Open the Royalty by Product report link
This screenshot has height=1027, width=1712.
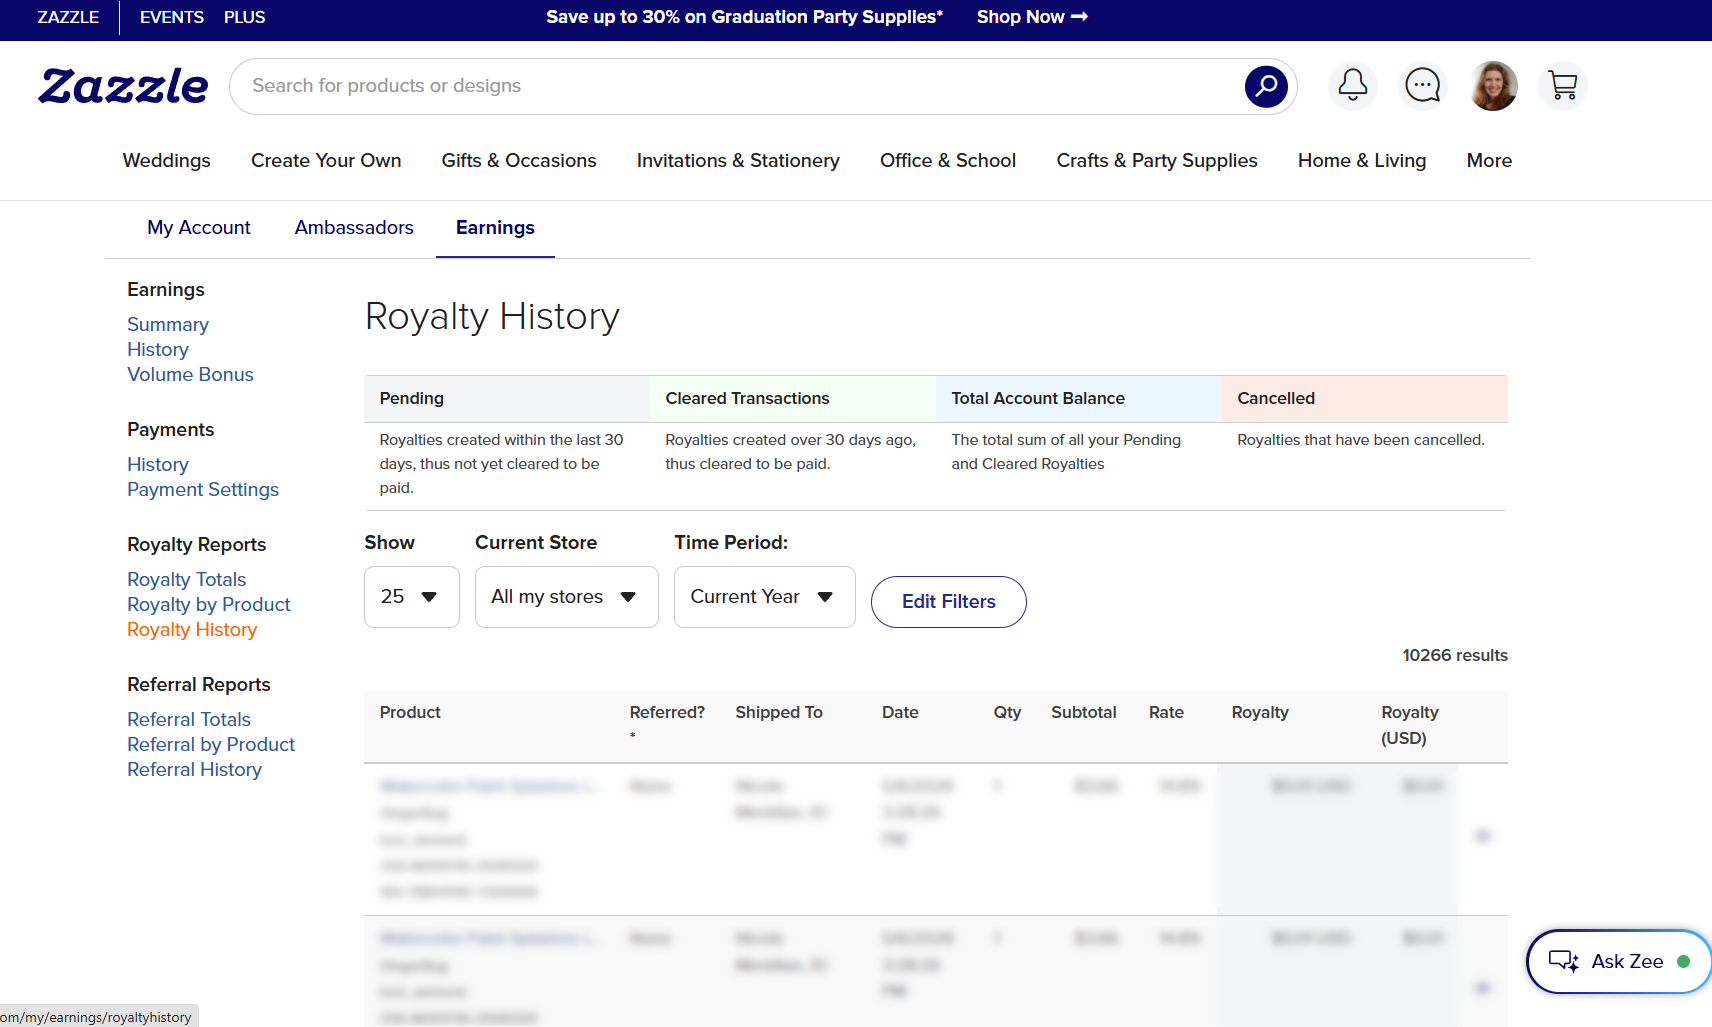[x=209, y=605]
